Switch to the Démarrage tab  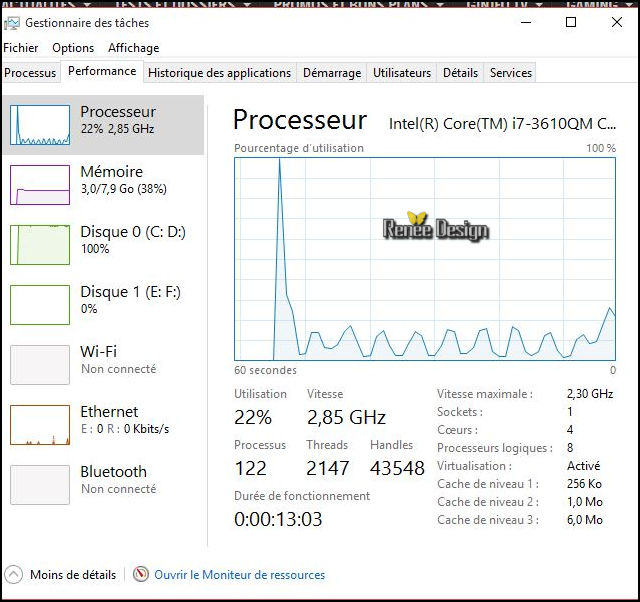332,73
